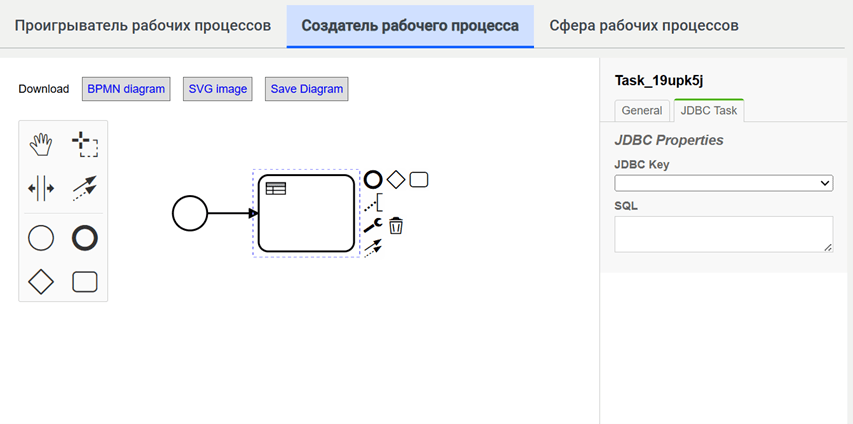This screenshot has height=424, width=853.
Task: Download the SVG image
Action: pos(218,89)
